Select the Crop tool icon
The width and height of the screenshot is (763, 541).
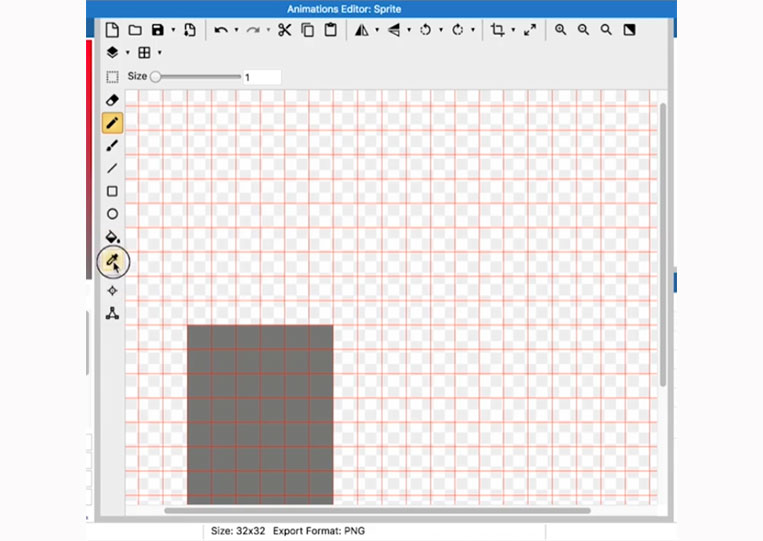tap(497, 30)
